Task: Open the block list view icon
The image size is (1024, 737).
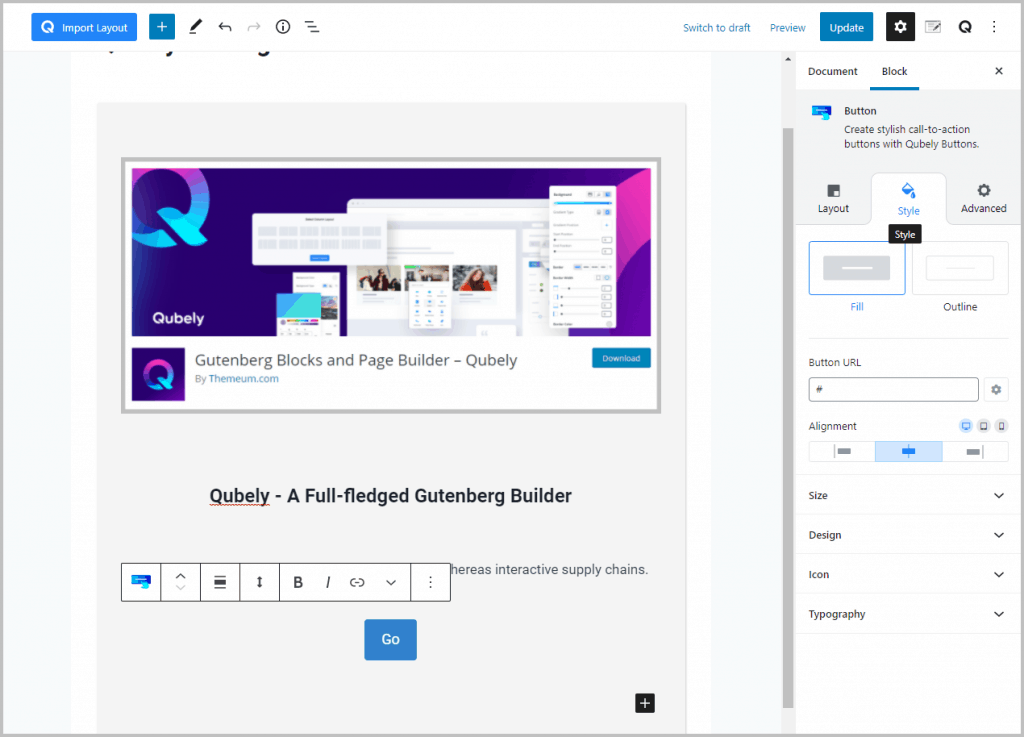Action: [x=312, y=27]
